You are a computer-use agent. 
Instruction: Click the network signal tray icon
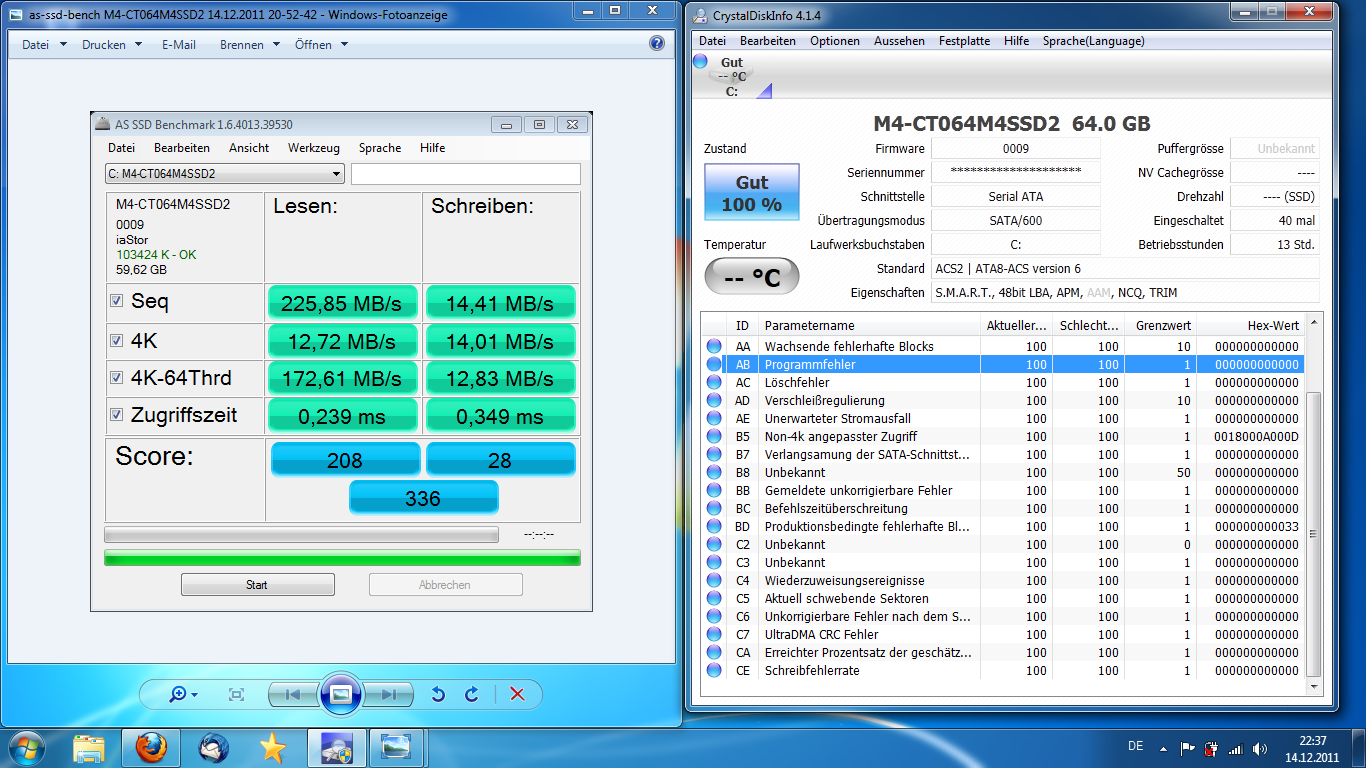click(x=1236, y=748)
